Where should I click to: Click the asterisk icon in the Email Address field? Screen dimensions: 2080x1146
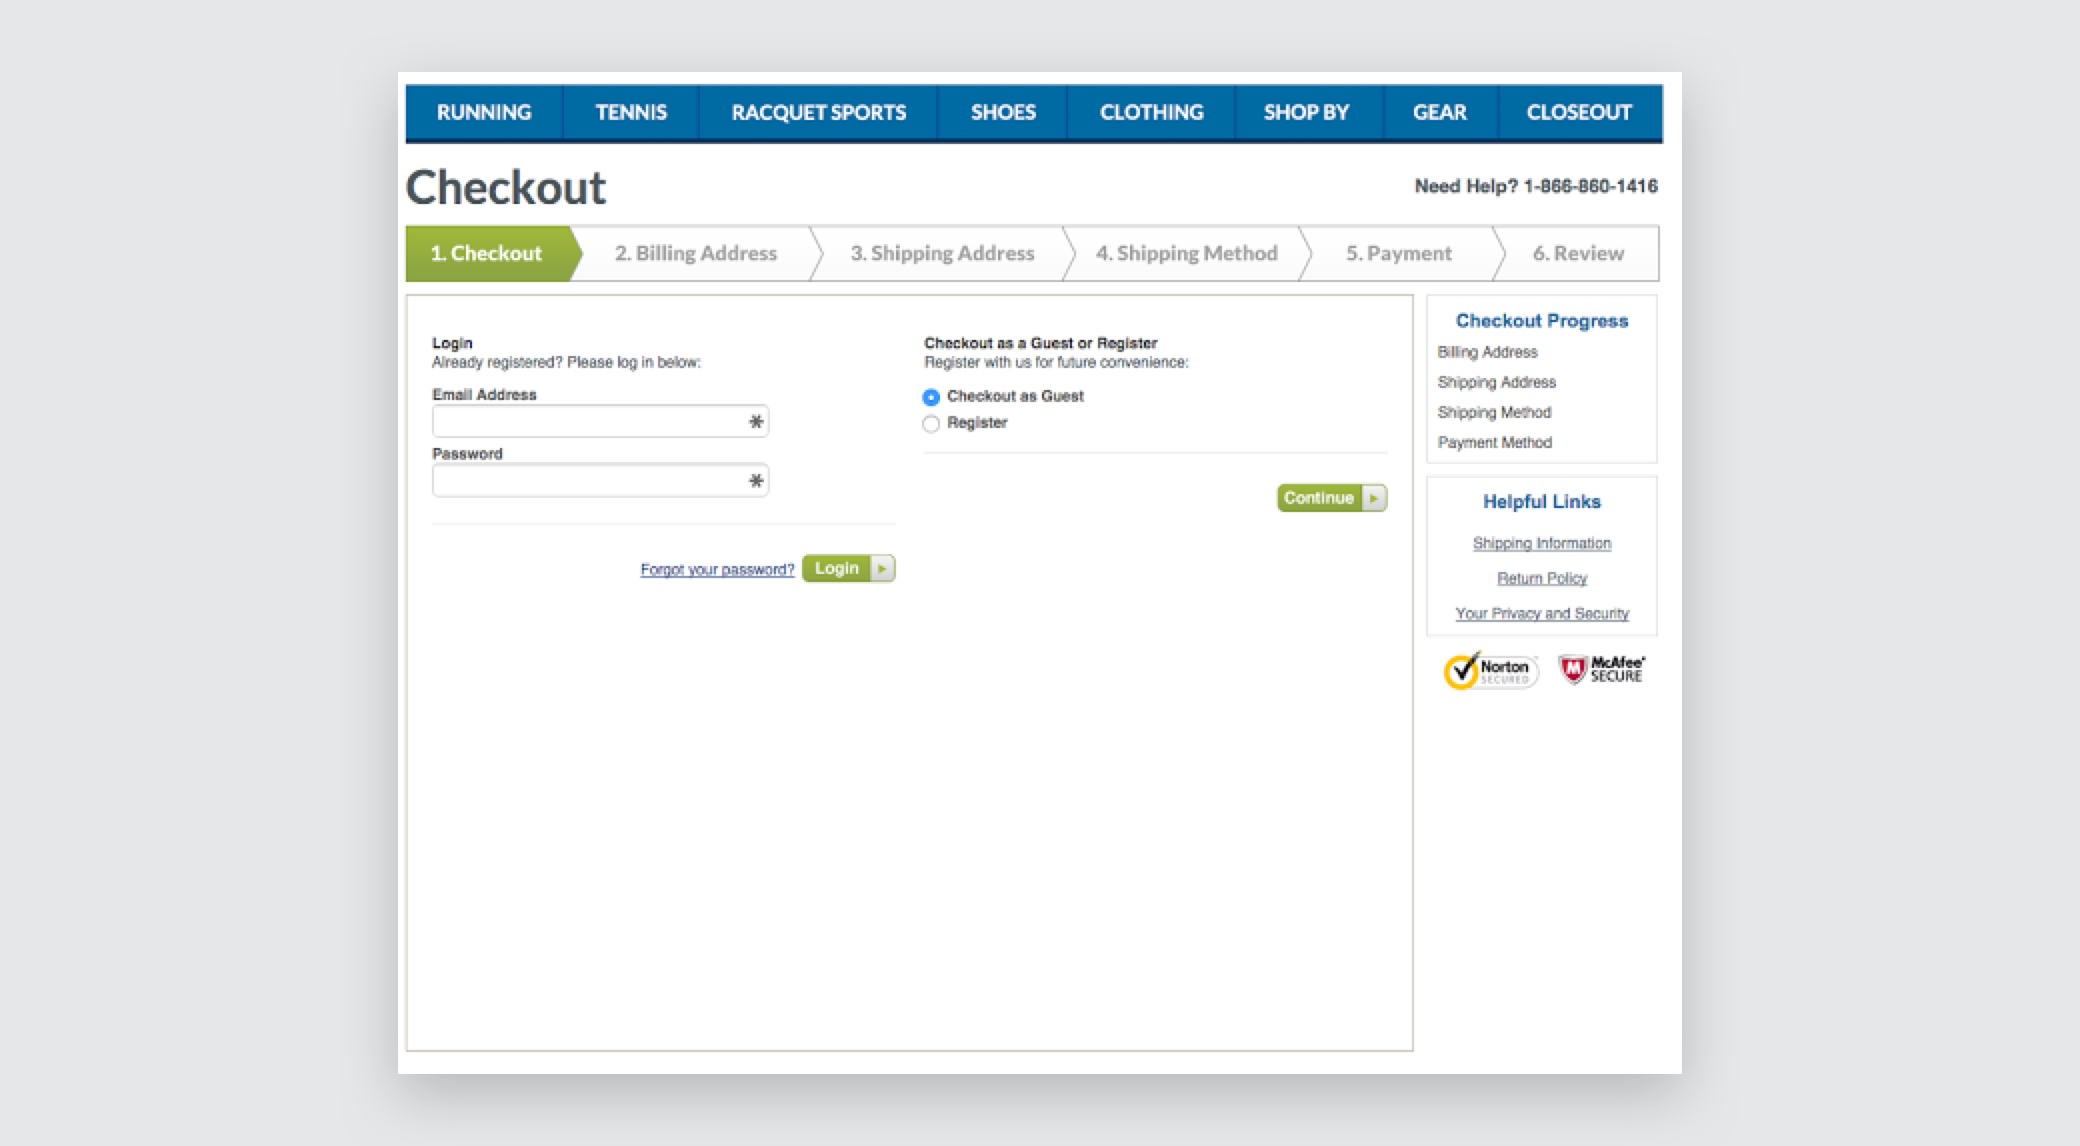[x=754, y=421]
